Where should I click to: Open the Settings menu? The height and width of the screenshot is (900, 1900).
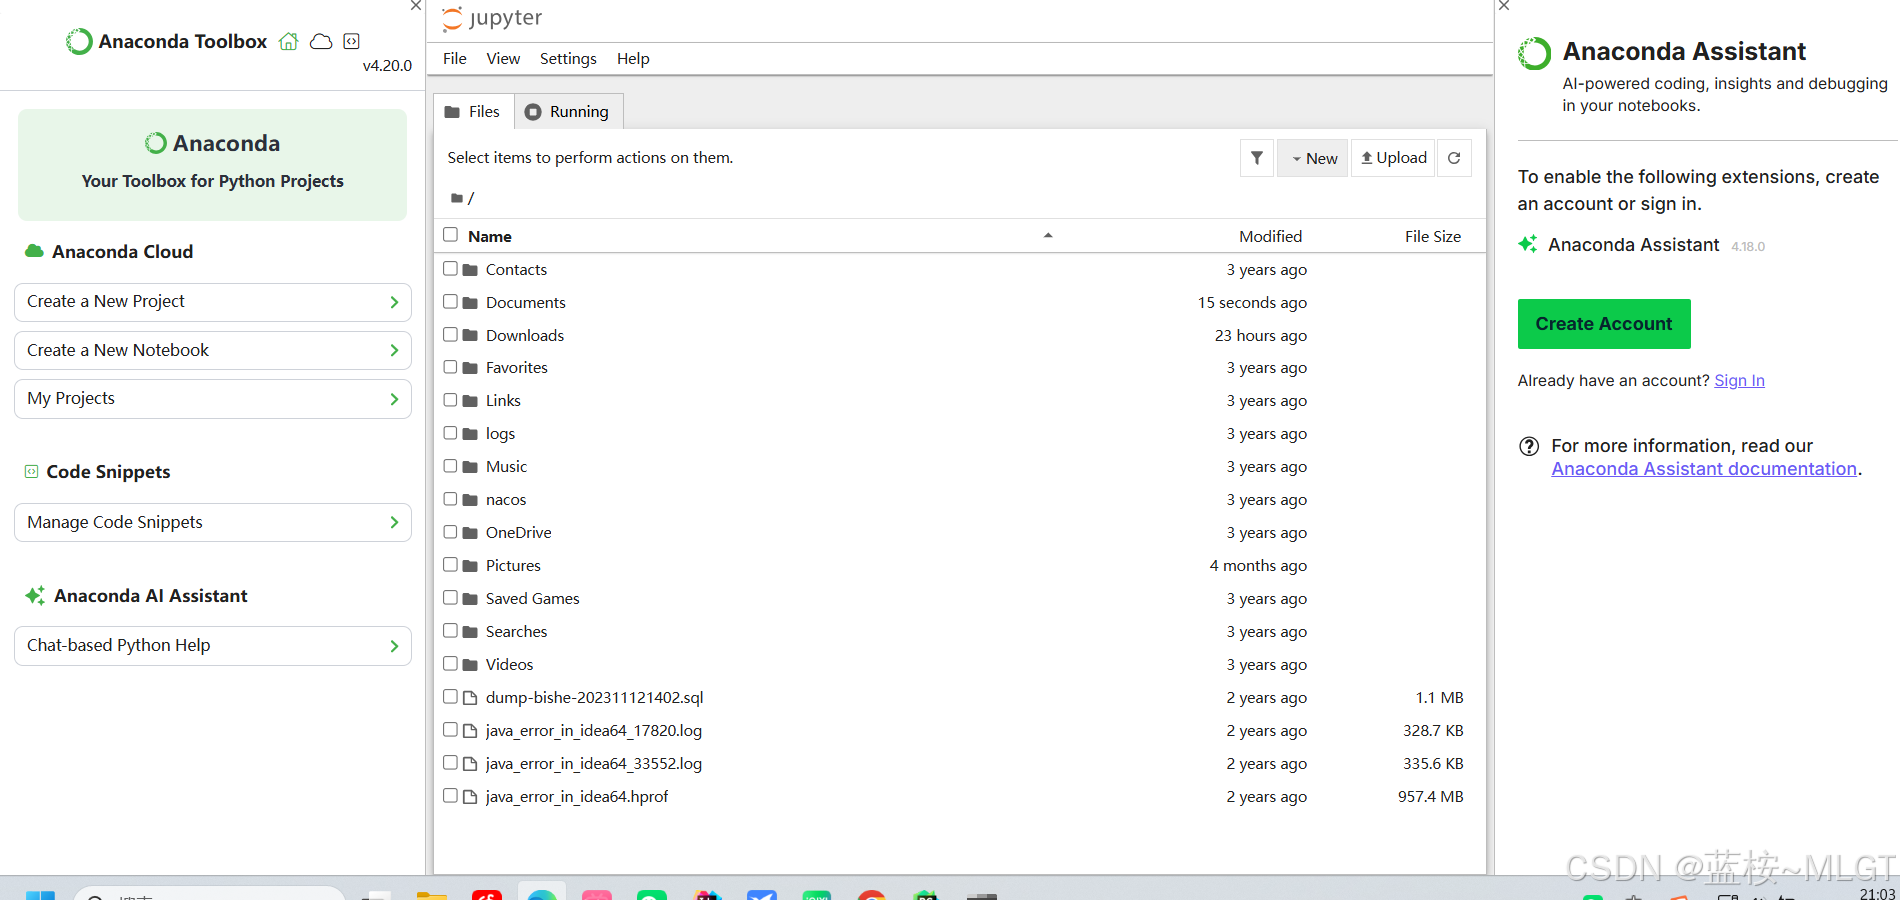(x=568, y=59)
